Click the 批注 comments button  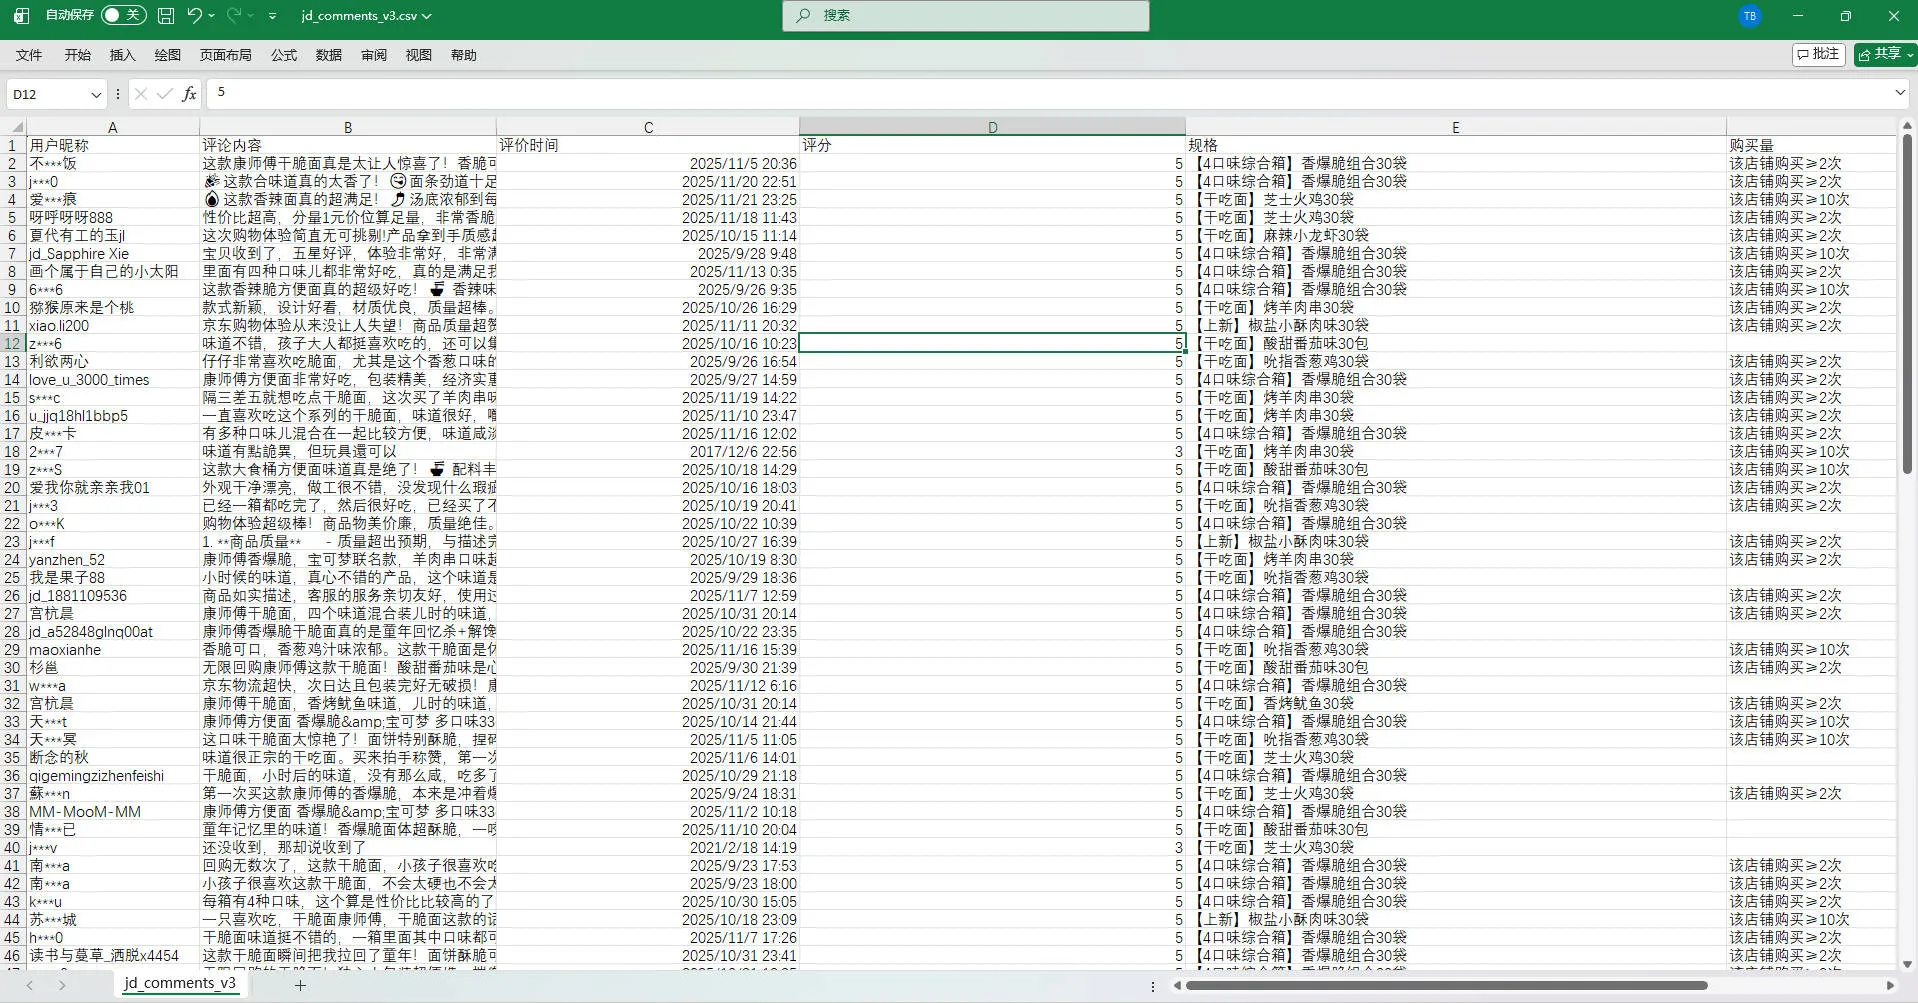click(1818, 54)
